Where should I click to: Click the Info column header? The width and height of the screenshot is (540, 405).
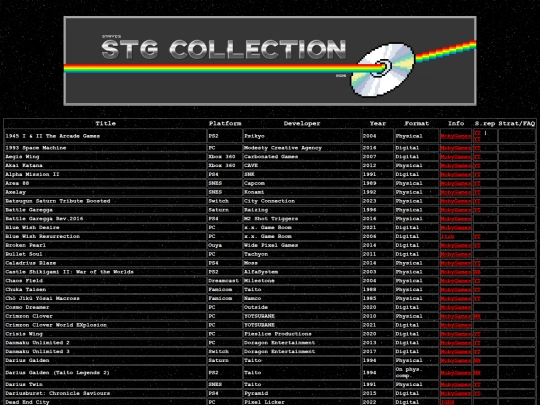456,124
